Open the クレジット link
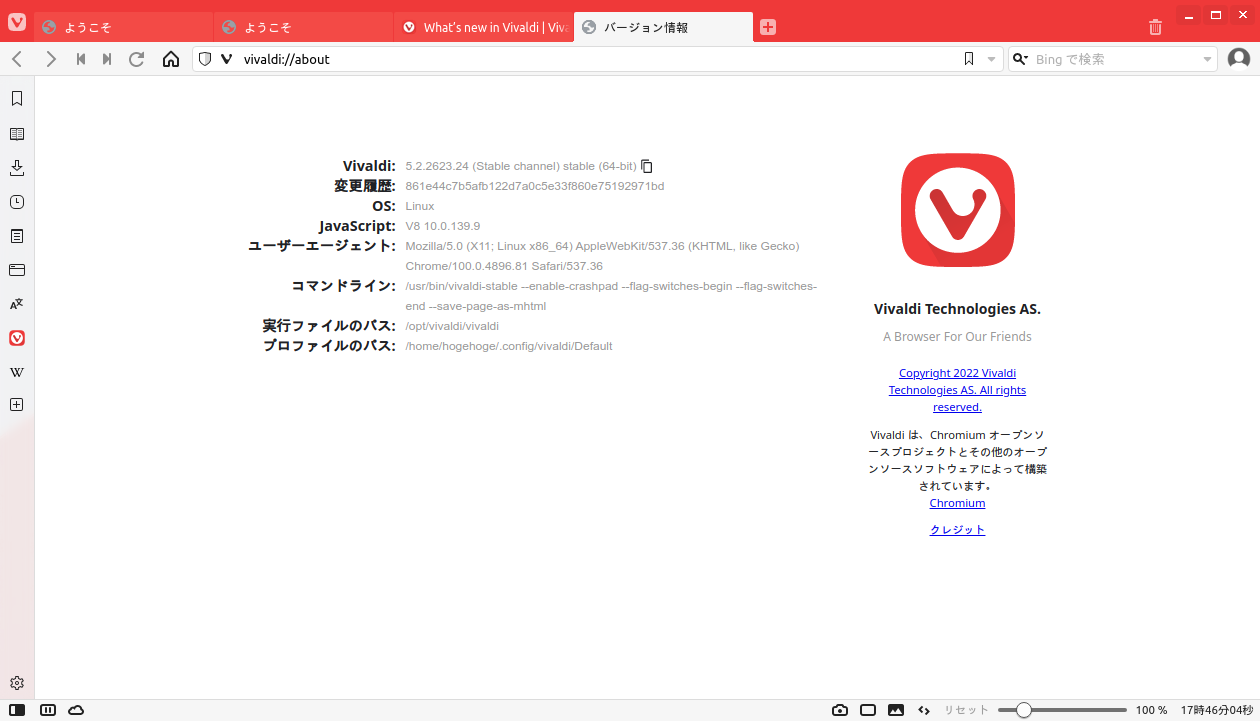The width and height of the screenshot is (1260, 721). 957,530
